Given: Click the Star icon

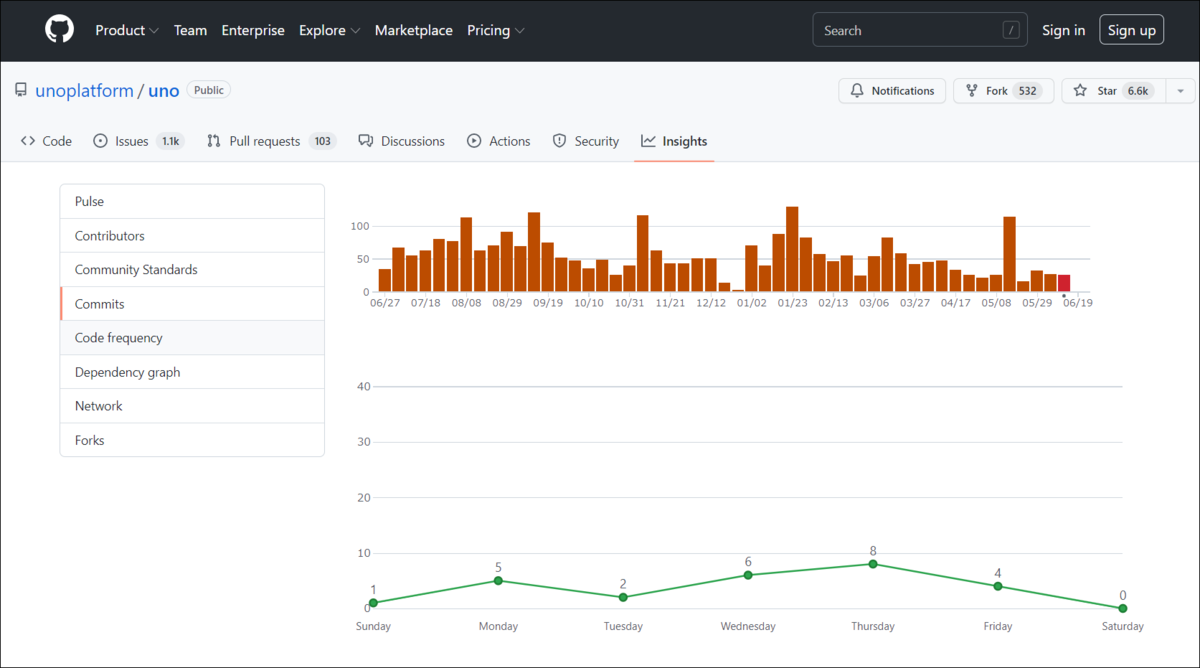Looking at the screenshot, I should point(1080,91).
